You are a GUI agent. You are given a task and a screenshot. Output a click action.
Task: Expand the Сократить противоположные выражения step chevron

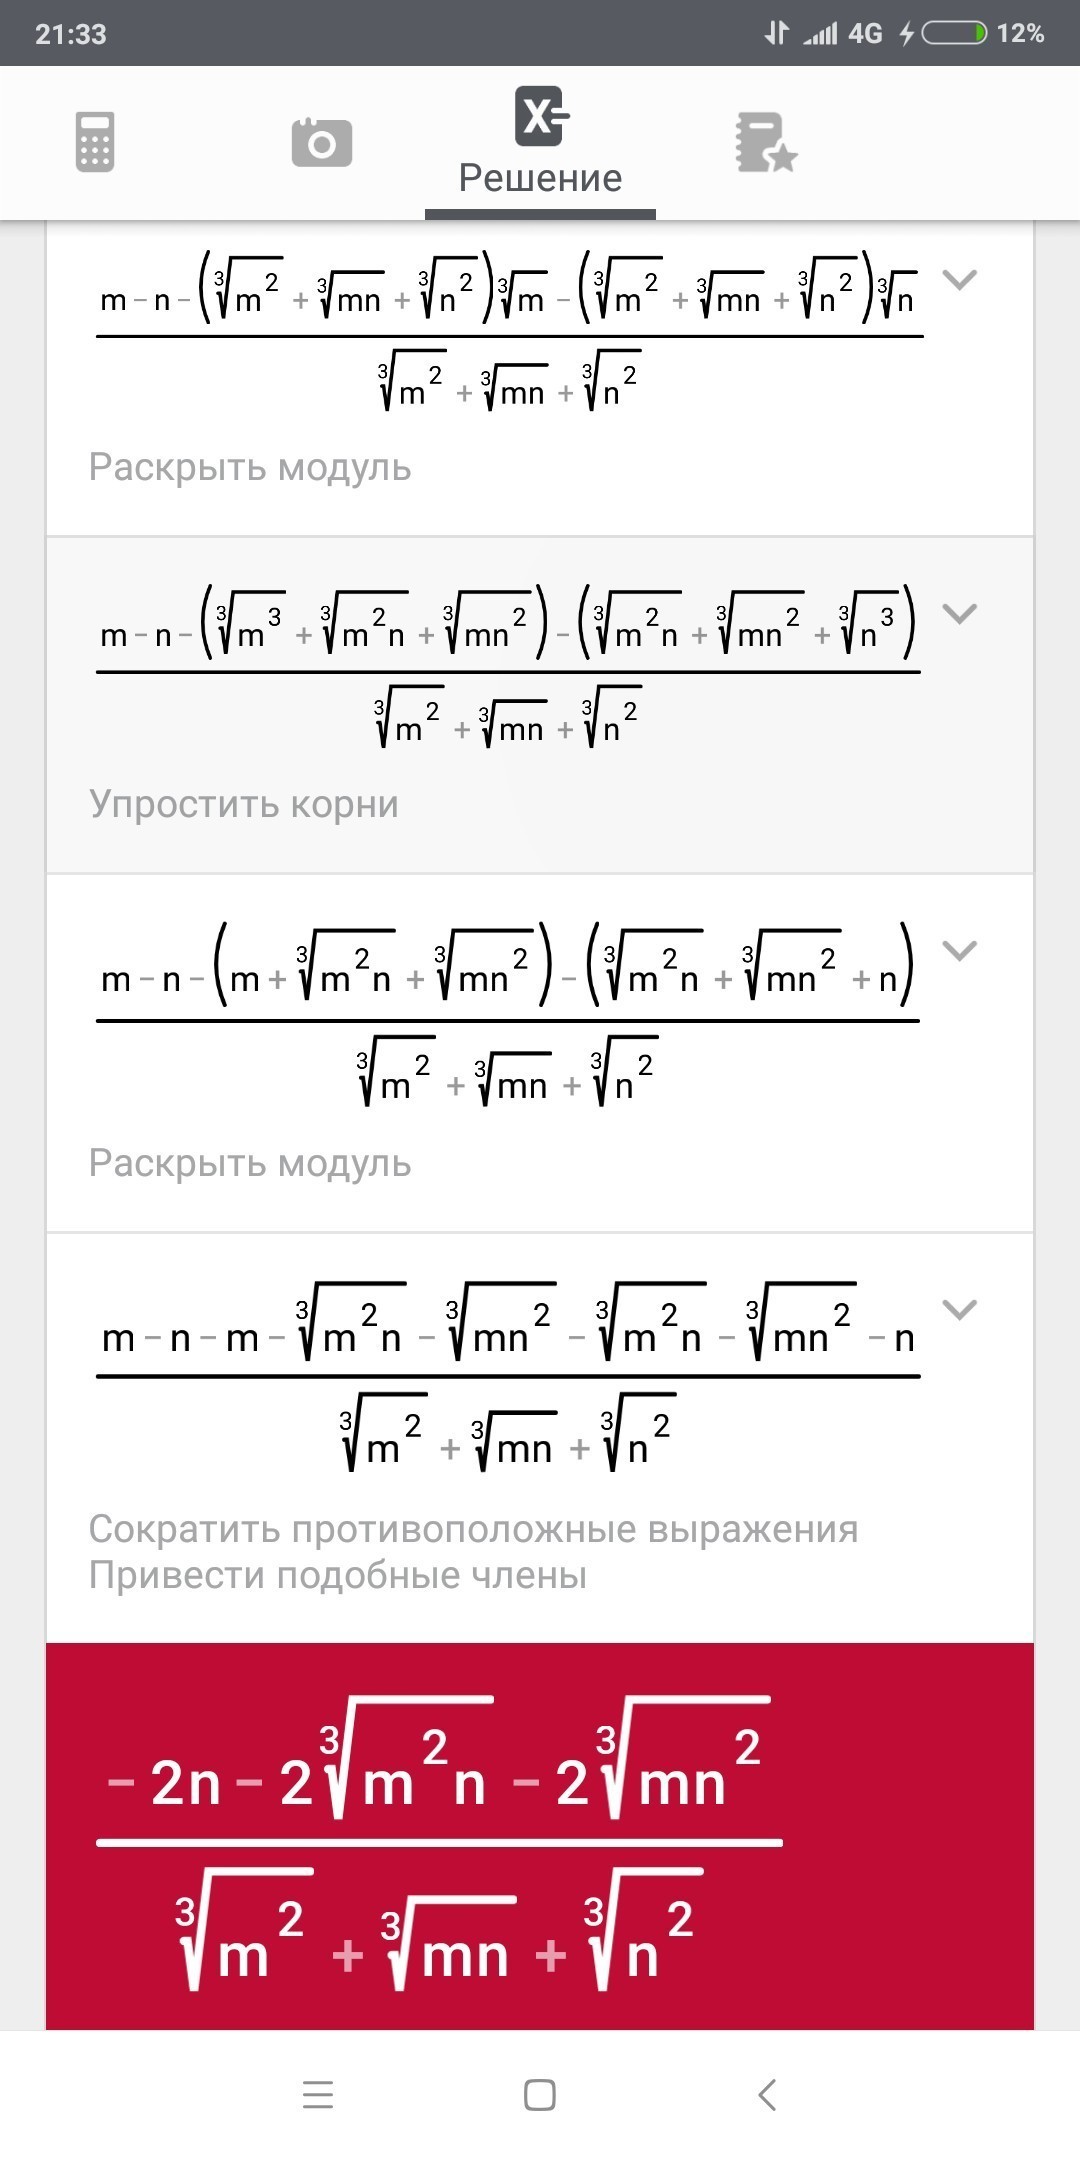(x=960, y=1310)
